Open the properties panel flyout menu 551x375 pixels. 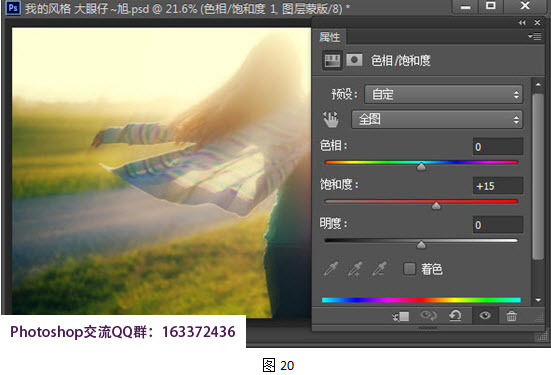click(x=534, y=36)
